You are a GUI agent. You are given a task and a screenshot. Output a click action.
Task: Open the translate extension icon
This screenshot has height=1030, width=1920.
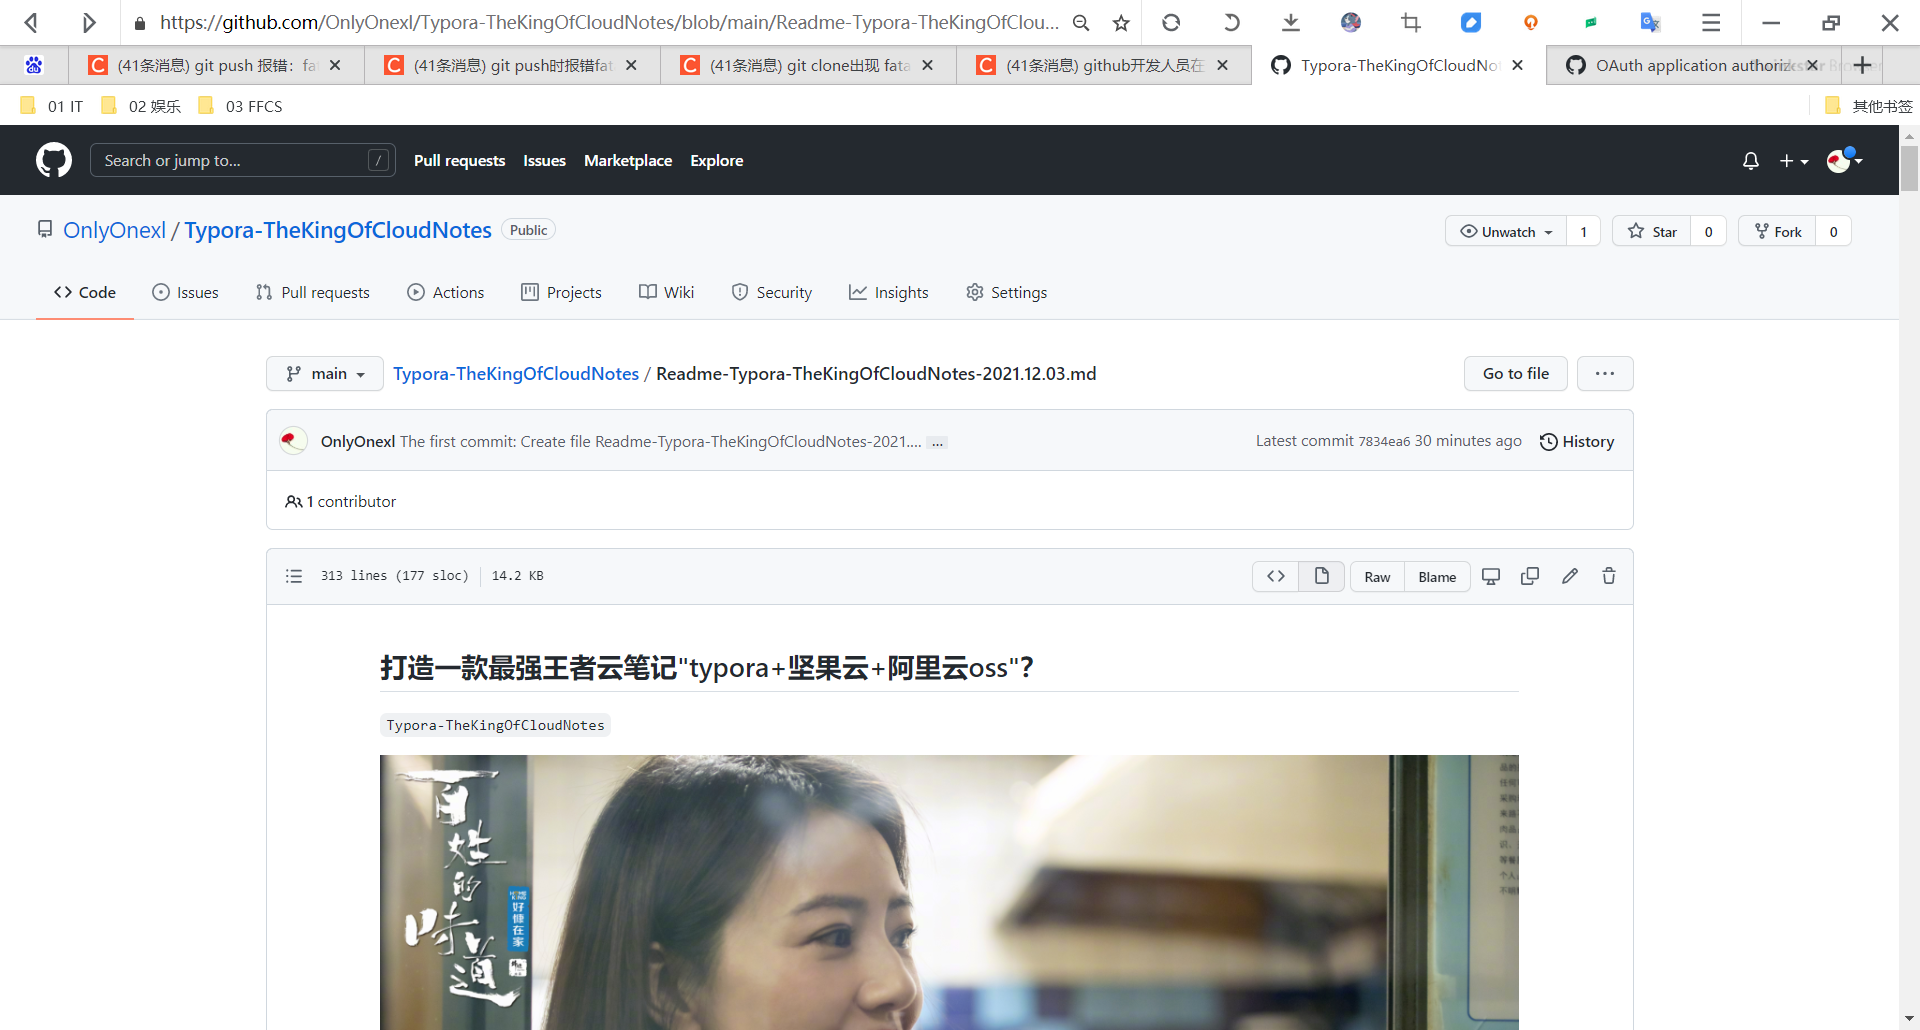1651,22
